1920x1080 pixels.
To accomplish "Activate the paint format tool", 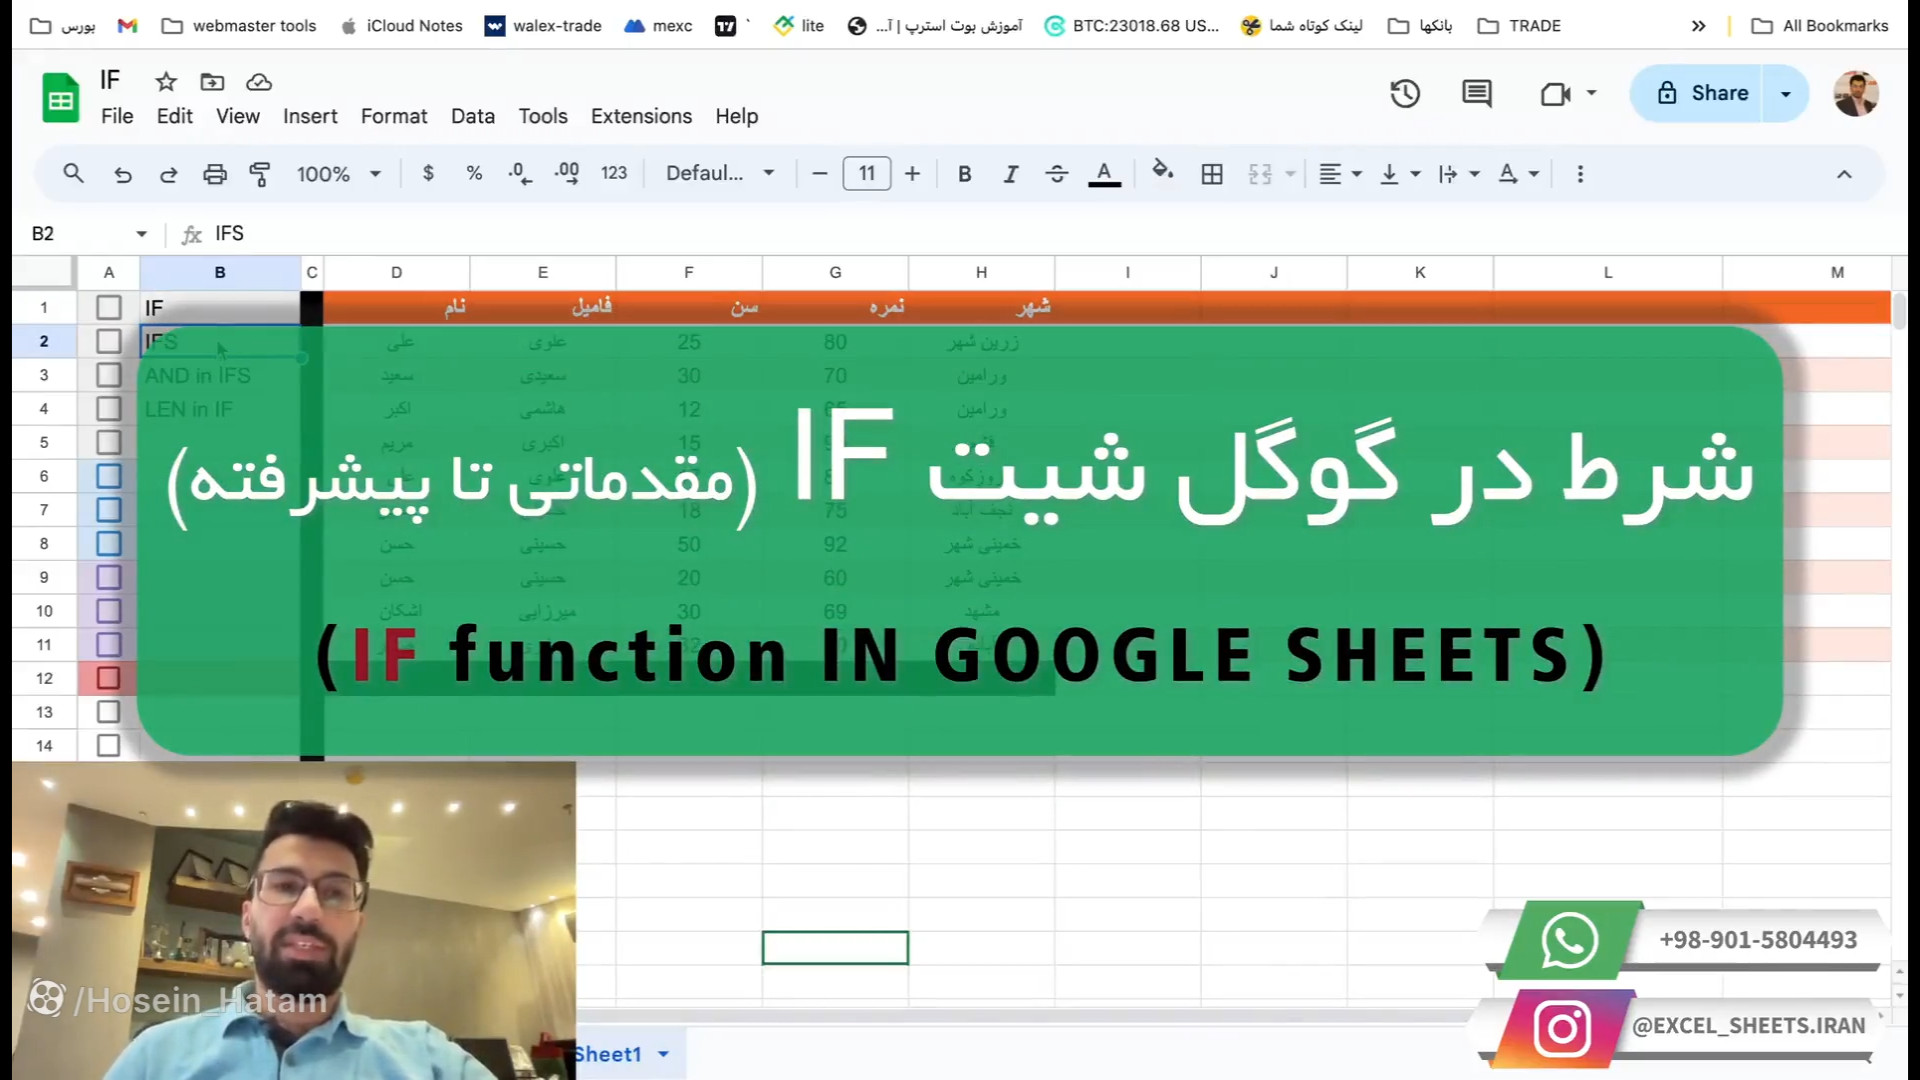I will 260,174.
